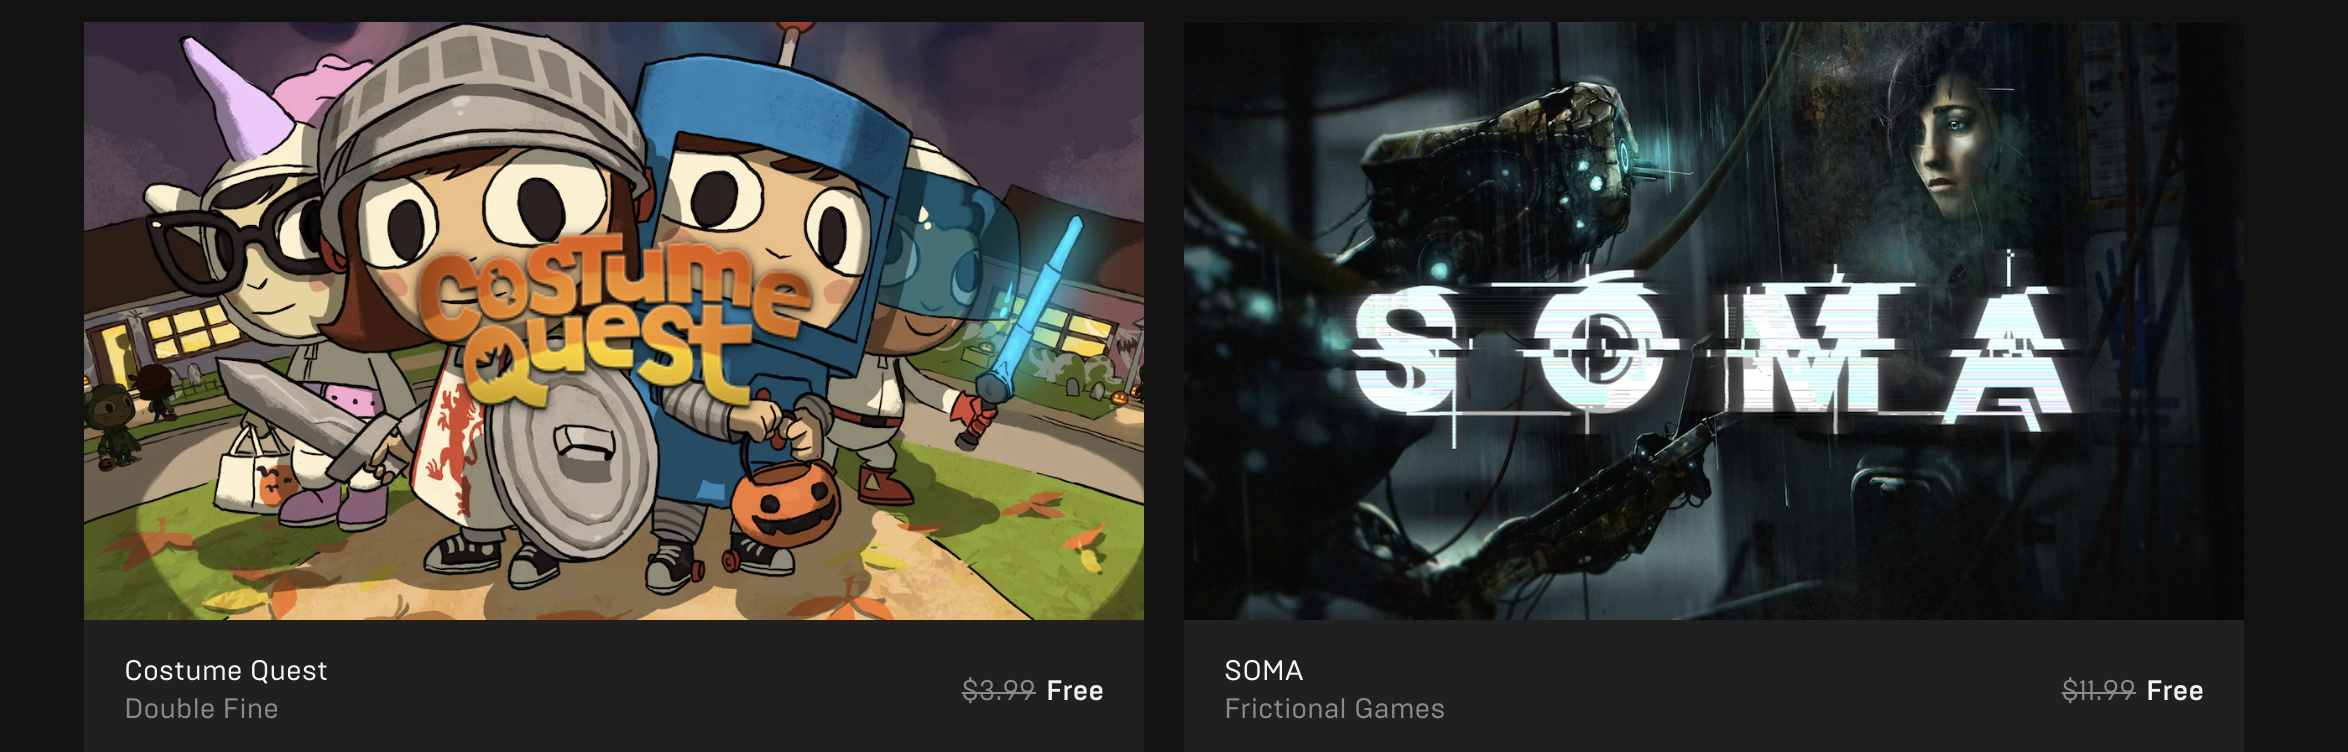Select the Double Fine developer name
The width and height of the screenshot is (2348, 752).
pyautogui.click(x=202, y=708)
